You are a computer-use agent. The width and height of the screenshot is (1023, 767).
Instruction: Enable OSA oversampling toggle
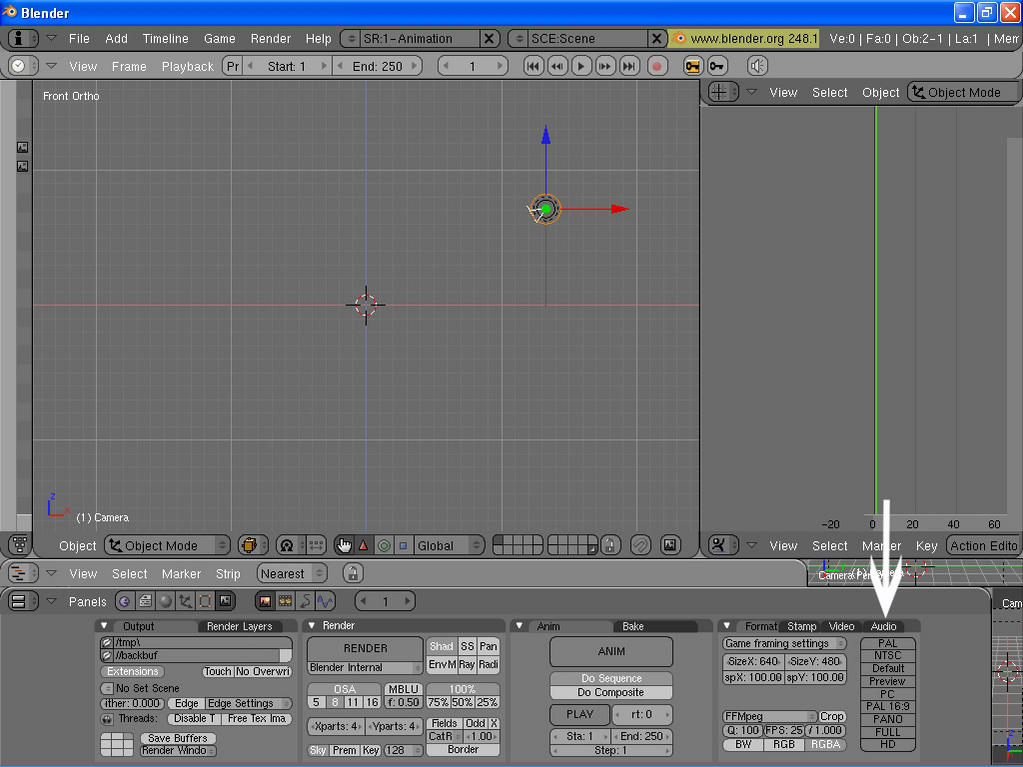[x=344, y=689]
